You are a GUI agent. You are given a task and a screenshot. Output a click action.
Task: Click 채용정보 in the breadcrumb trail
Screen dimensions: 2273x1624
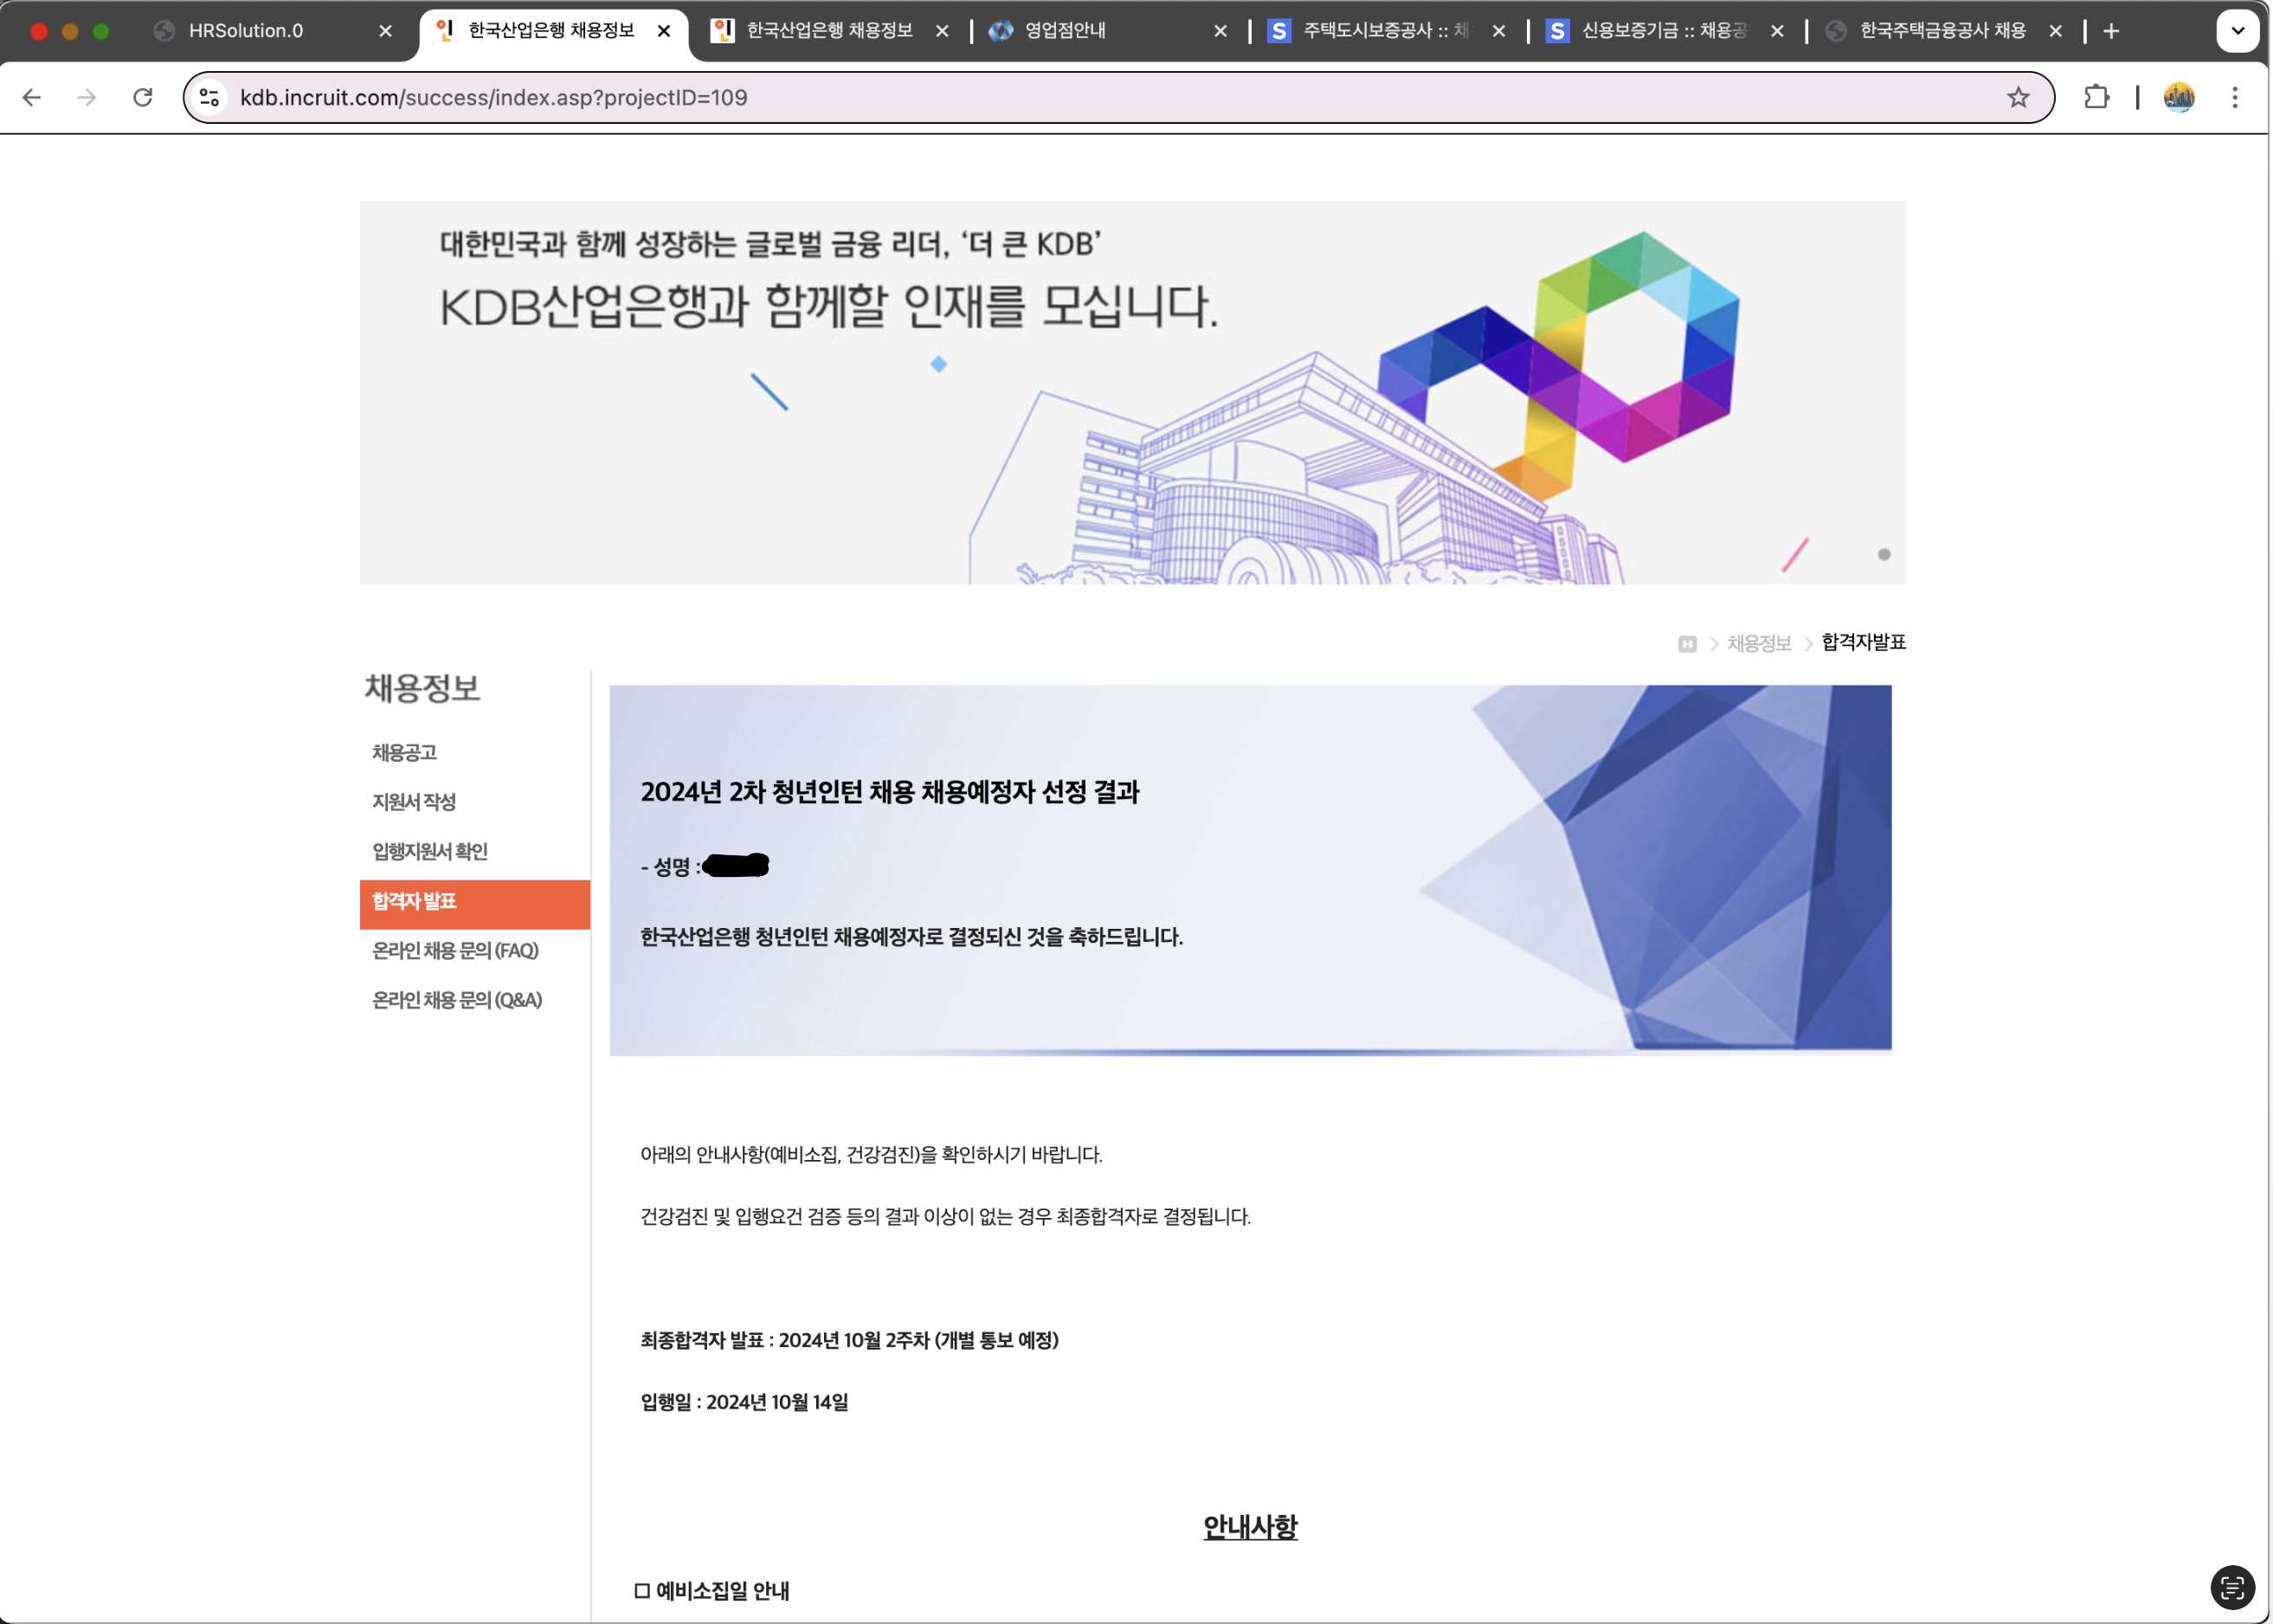pyautogui.click(x=1758, y=643)
